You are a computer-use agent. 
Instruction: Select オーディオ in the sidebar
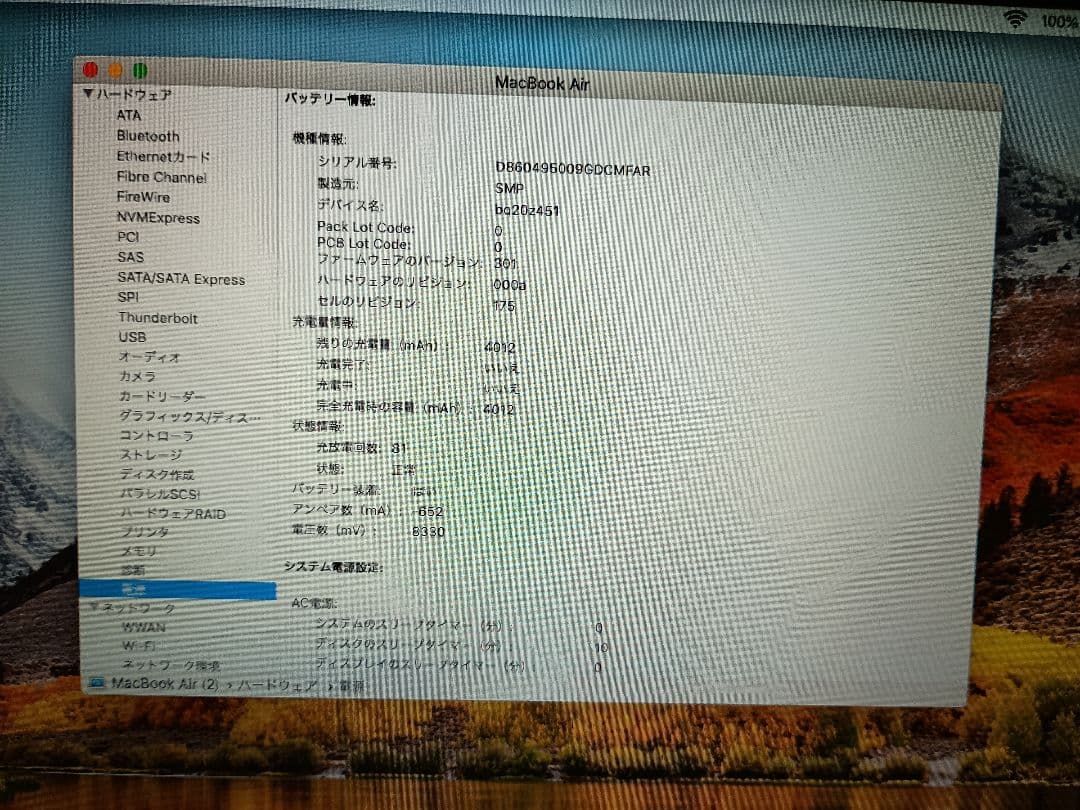pos(149,357)
